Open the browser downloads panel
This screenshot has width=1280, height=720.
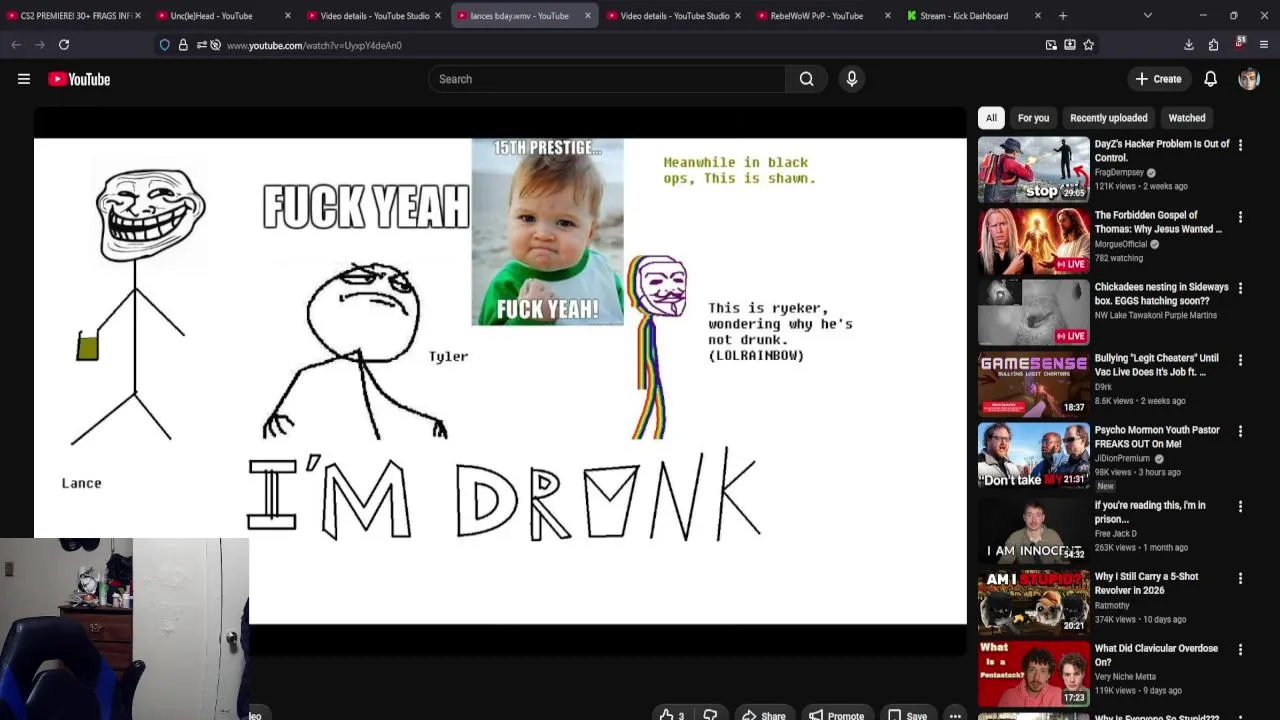(1189, 45)
